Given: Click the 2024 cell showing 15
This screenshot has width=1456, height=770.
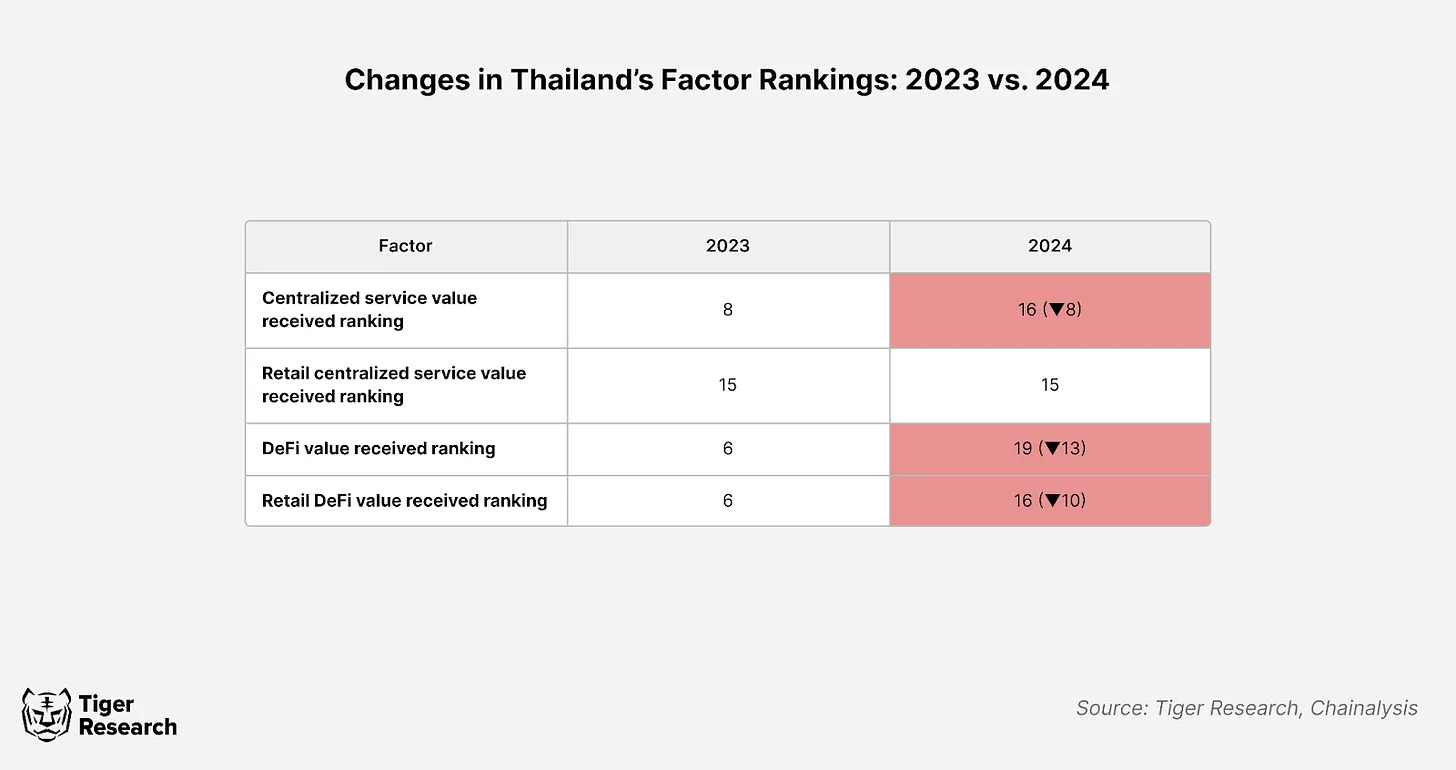Looking at the screenshot, I should point(1049,385).
